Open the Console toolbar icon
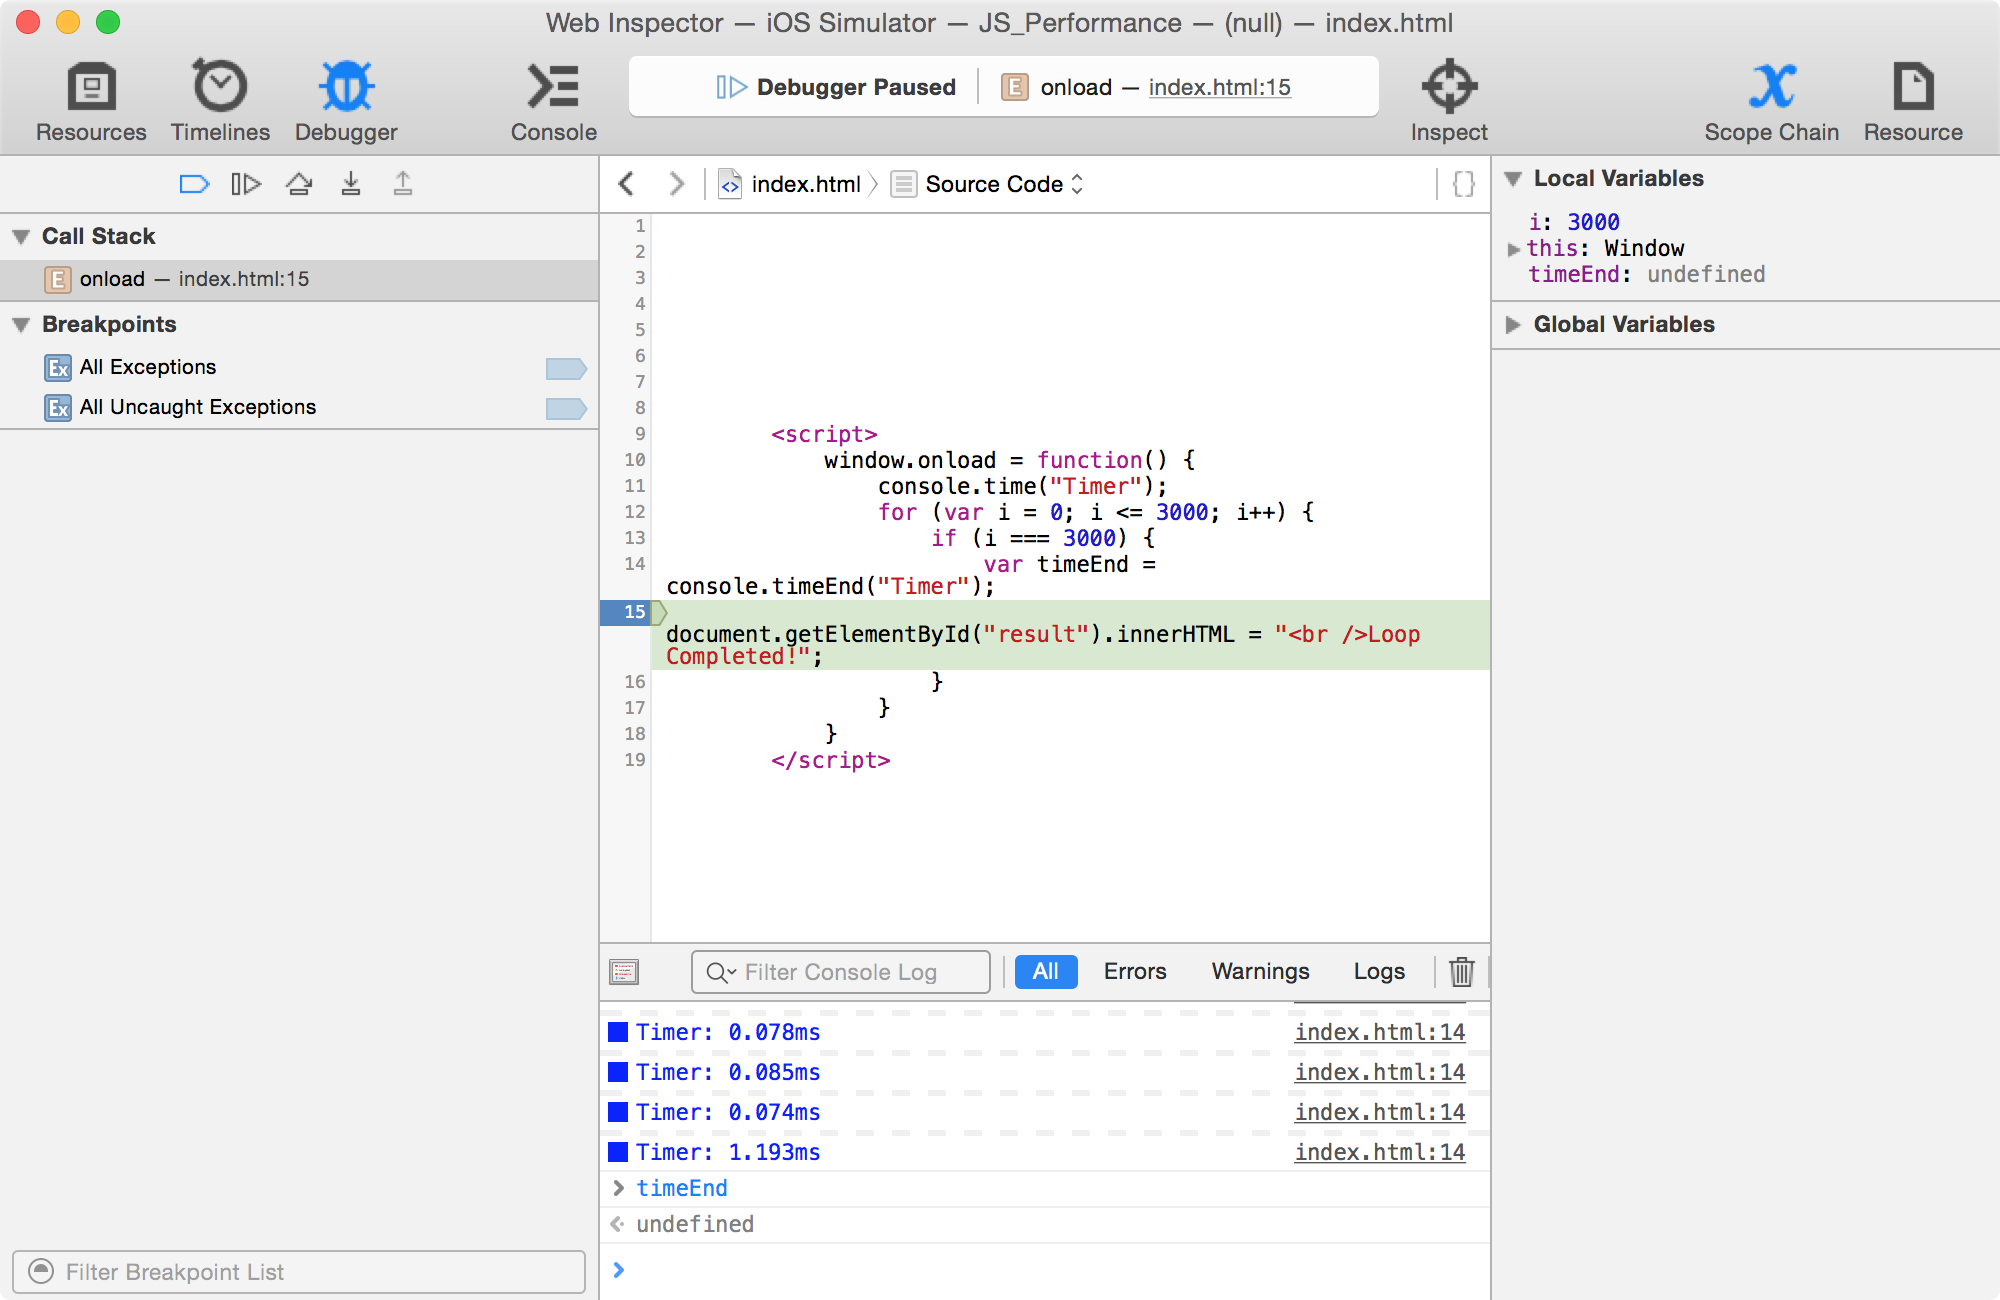The image size is (2000, 1300). coord(553,87)
